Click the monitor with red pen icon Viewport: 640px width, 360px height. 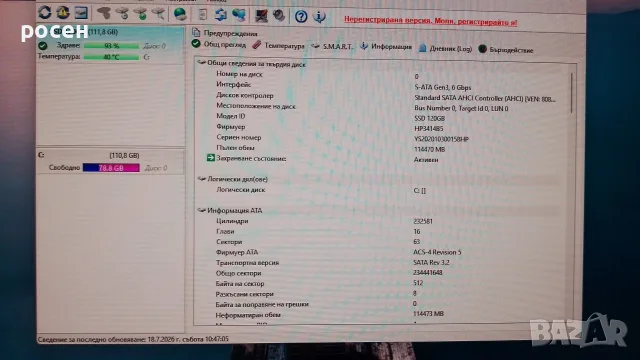(x=261, y=16)
